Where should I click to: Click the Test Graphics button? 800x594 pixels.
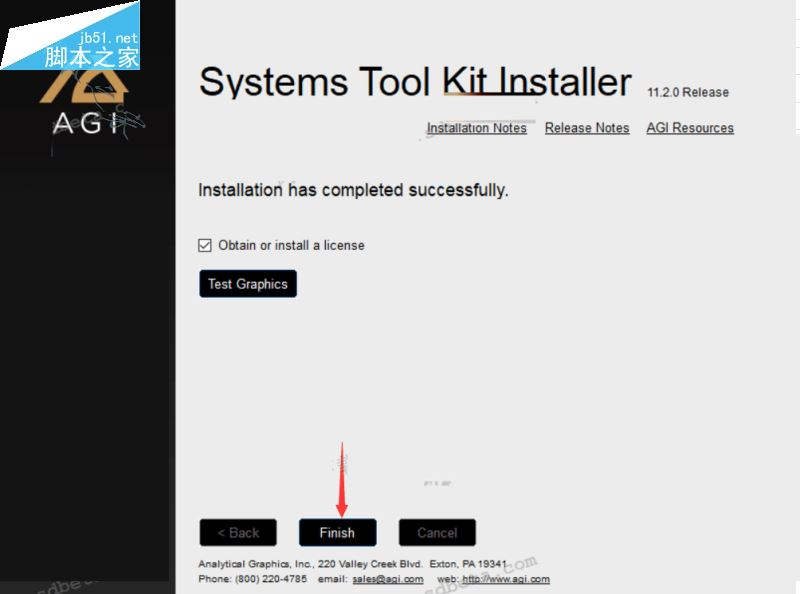247,284
